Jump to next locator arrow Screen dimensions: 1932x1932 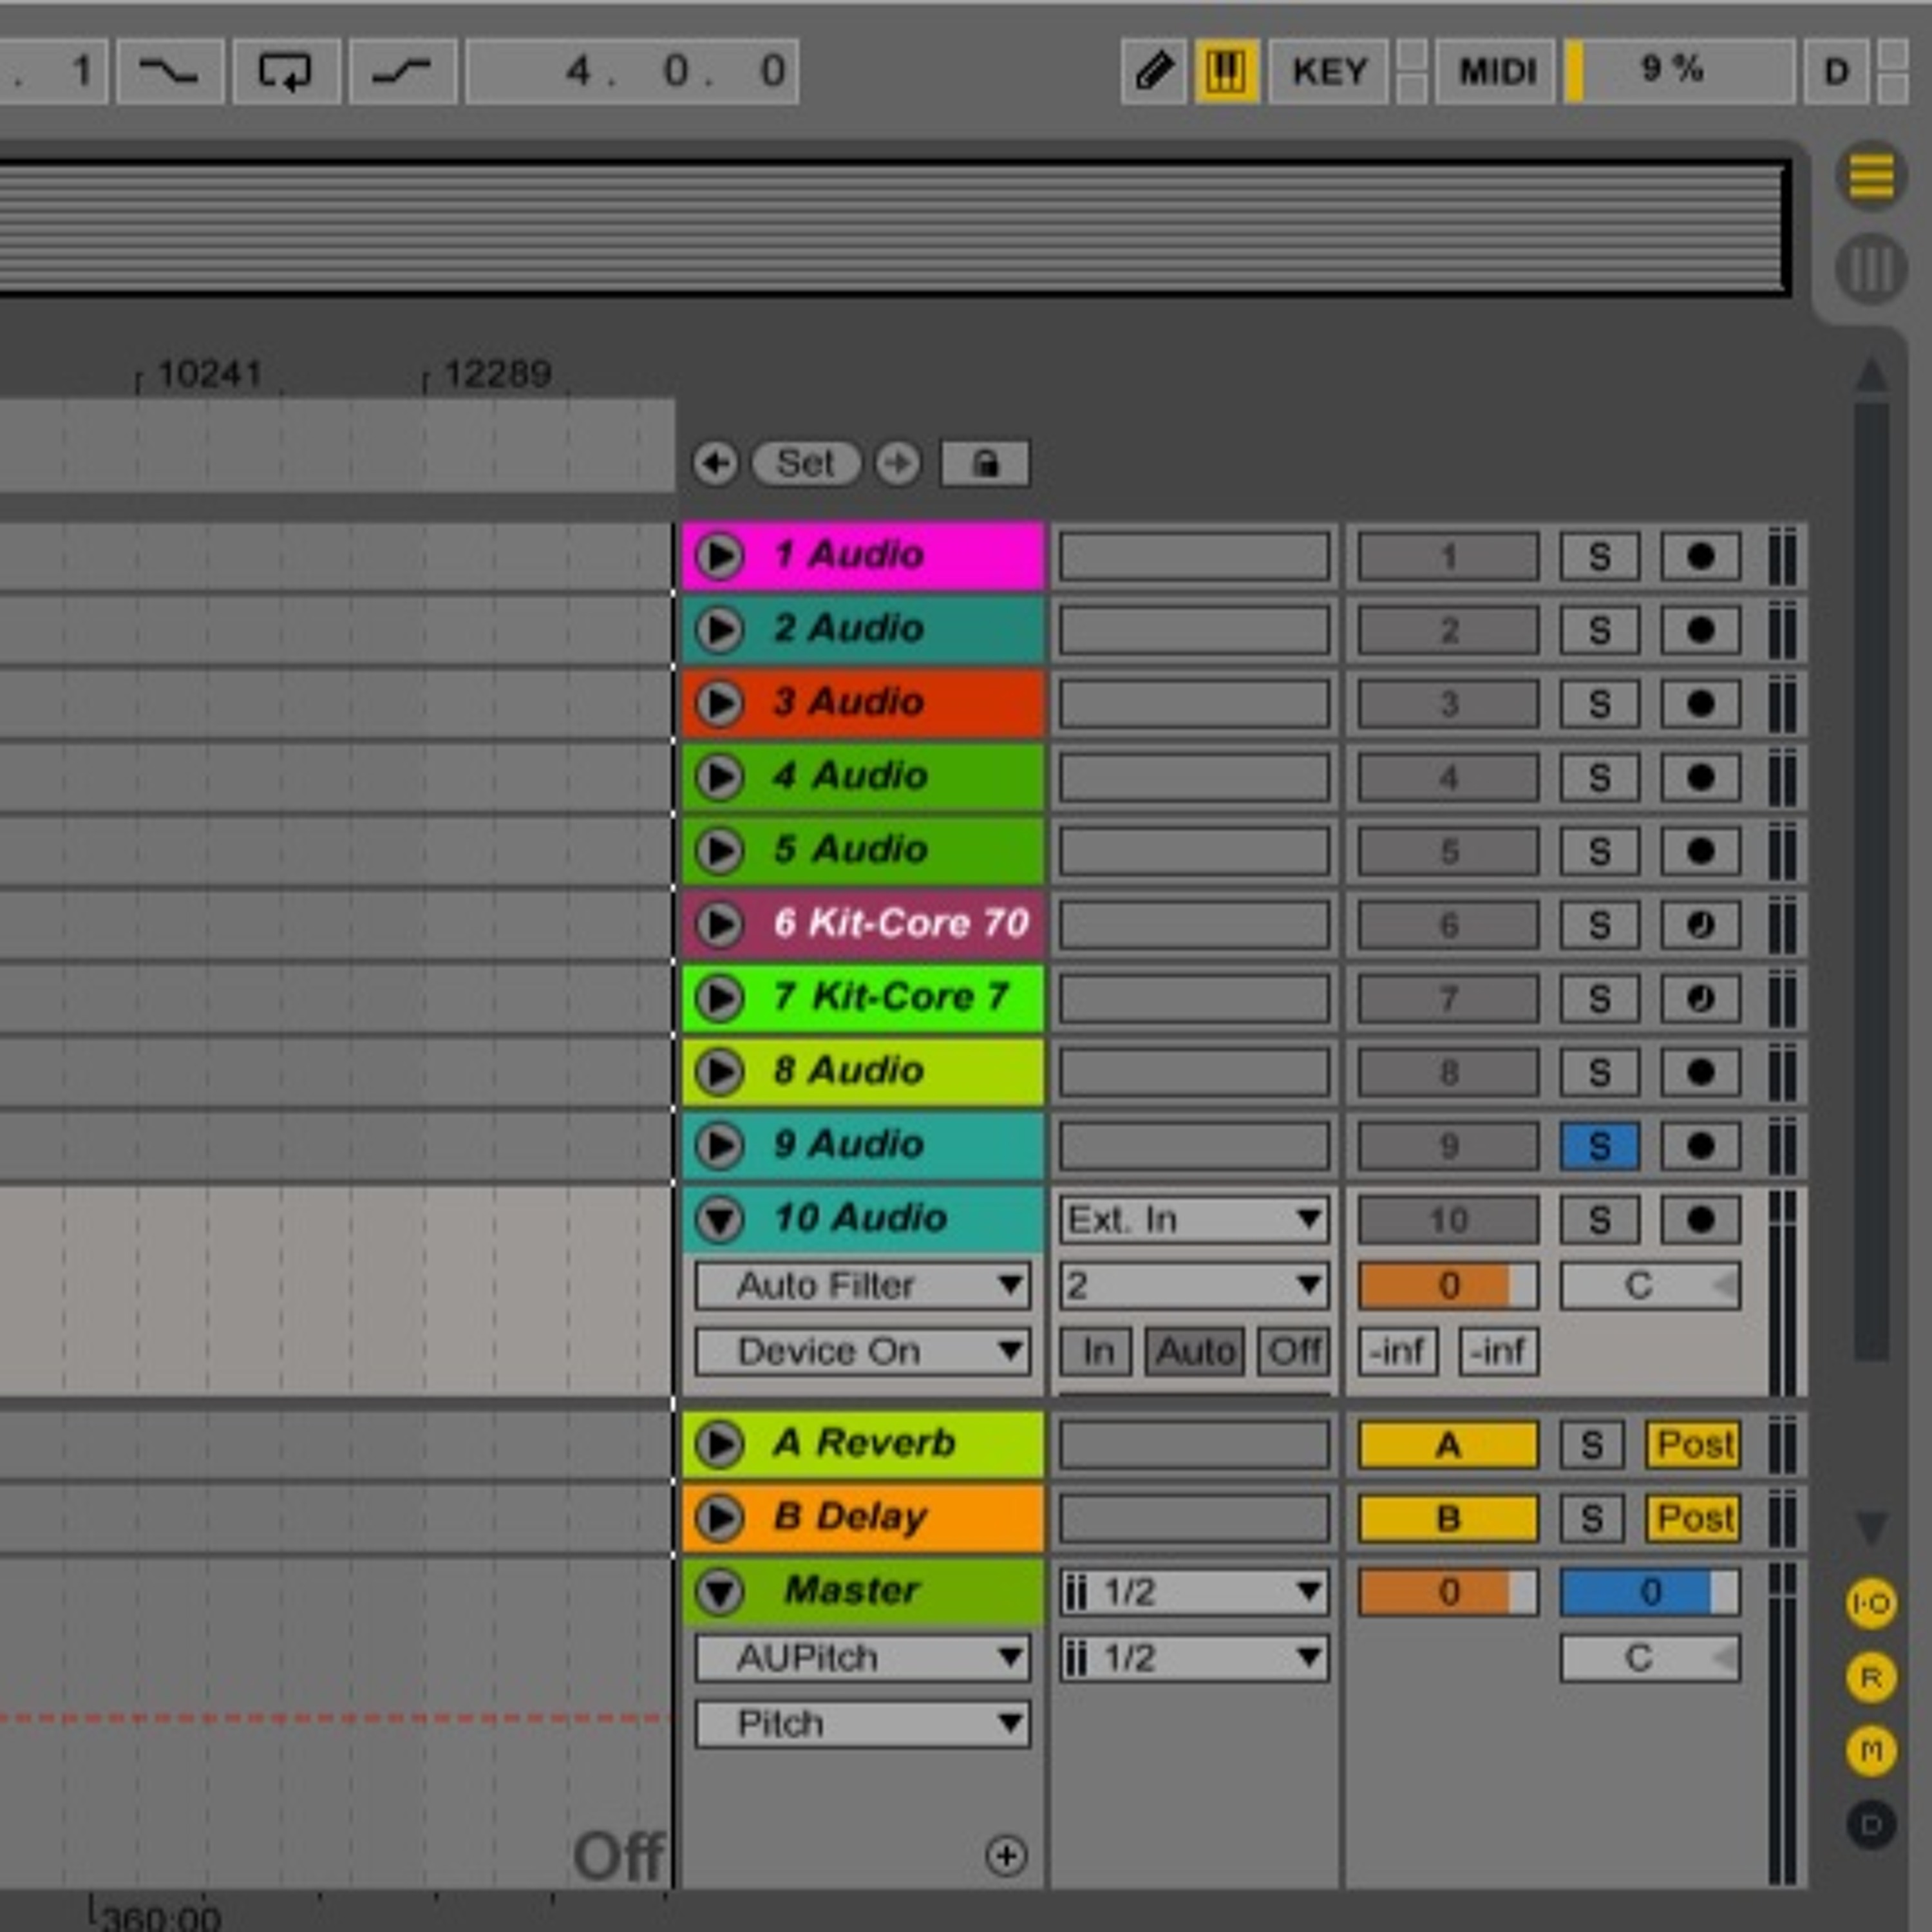point(898,463)
